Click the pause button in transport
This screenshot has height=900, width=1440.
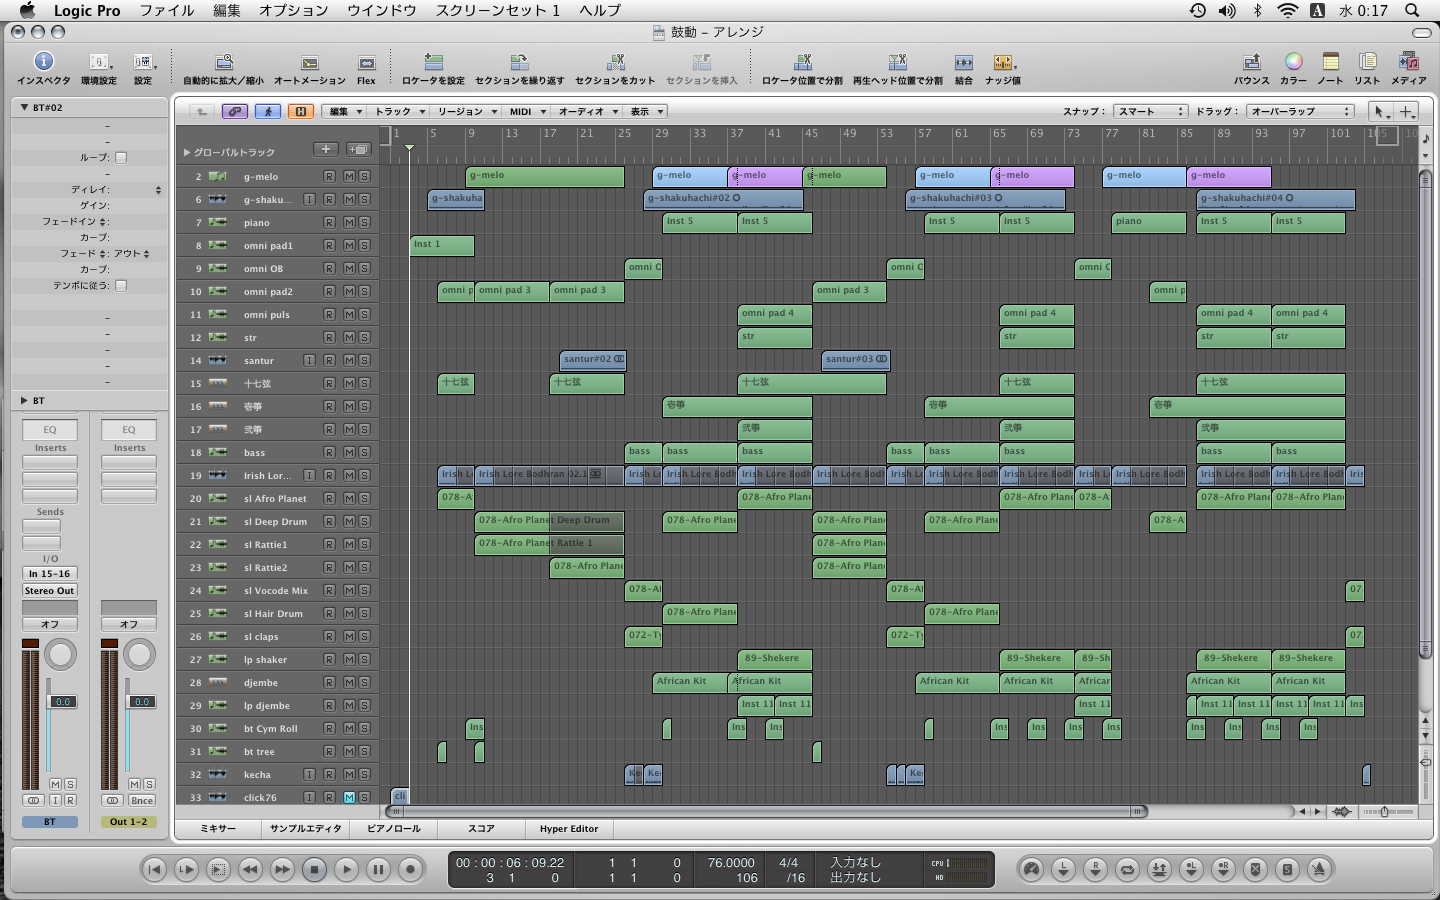click(378, 869)
